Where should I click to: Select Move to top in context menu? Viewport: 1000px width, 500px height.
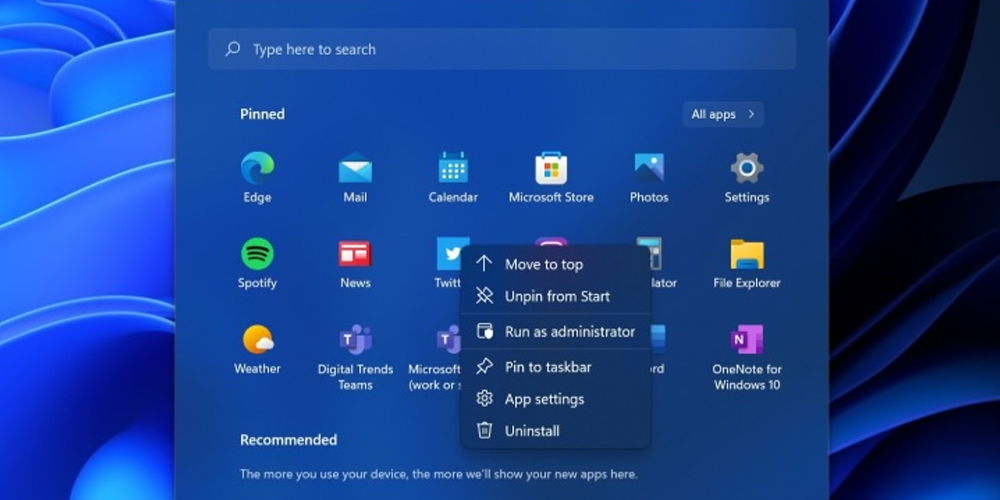tap(555, 264)
